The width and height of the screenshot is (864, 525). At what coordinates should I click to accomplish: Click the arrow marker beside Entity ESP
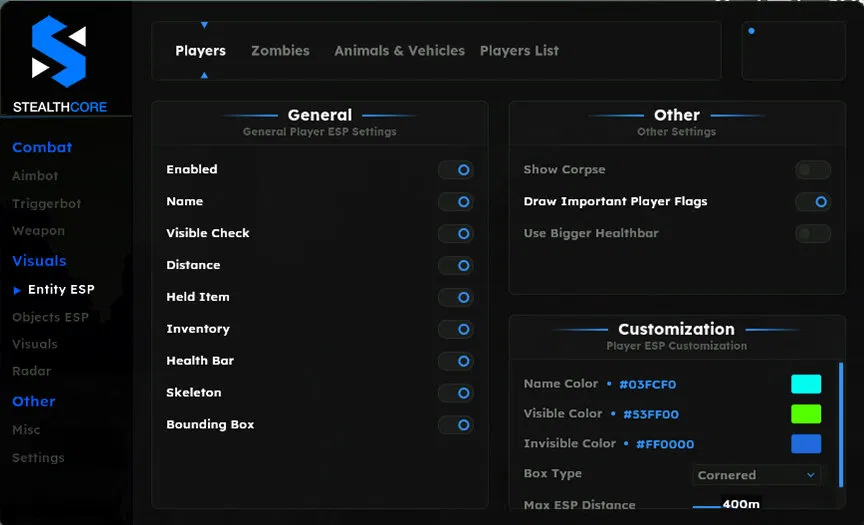pos(17,290)
